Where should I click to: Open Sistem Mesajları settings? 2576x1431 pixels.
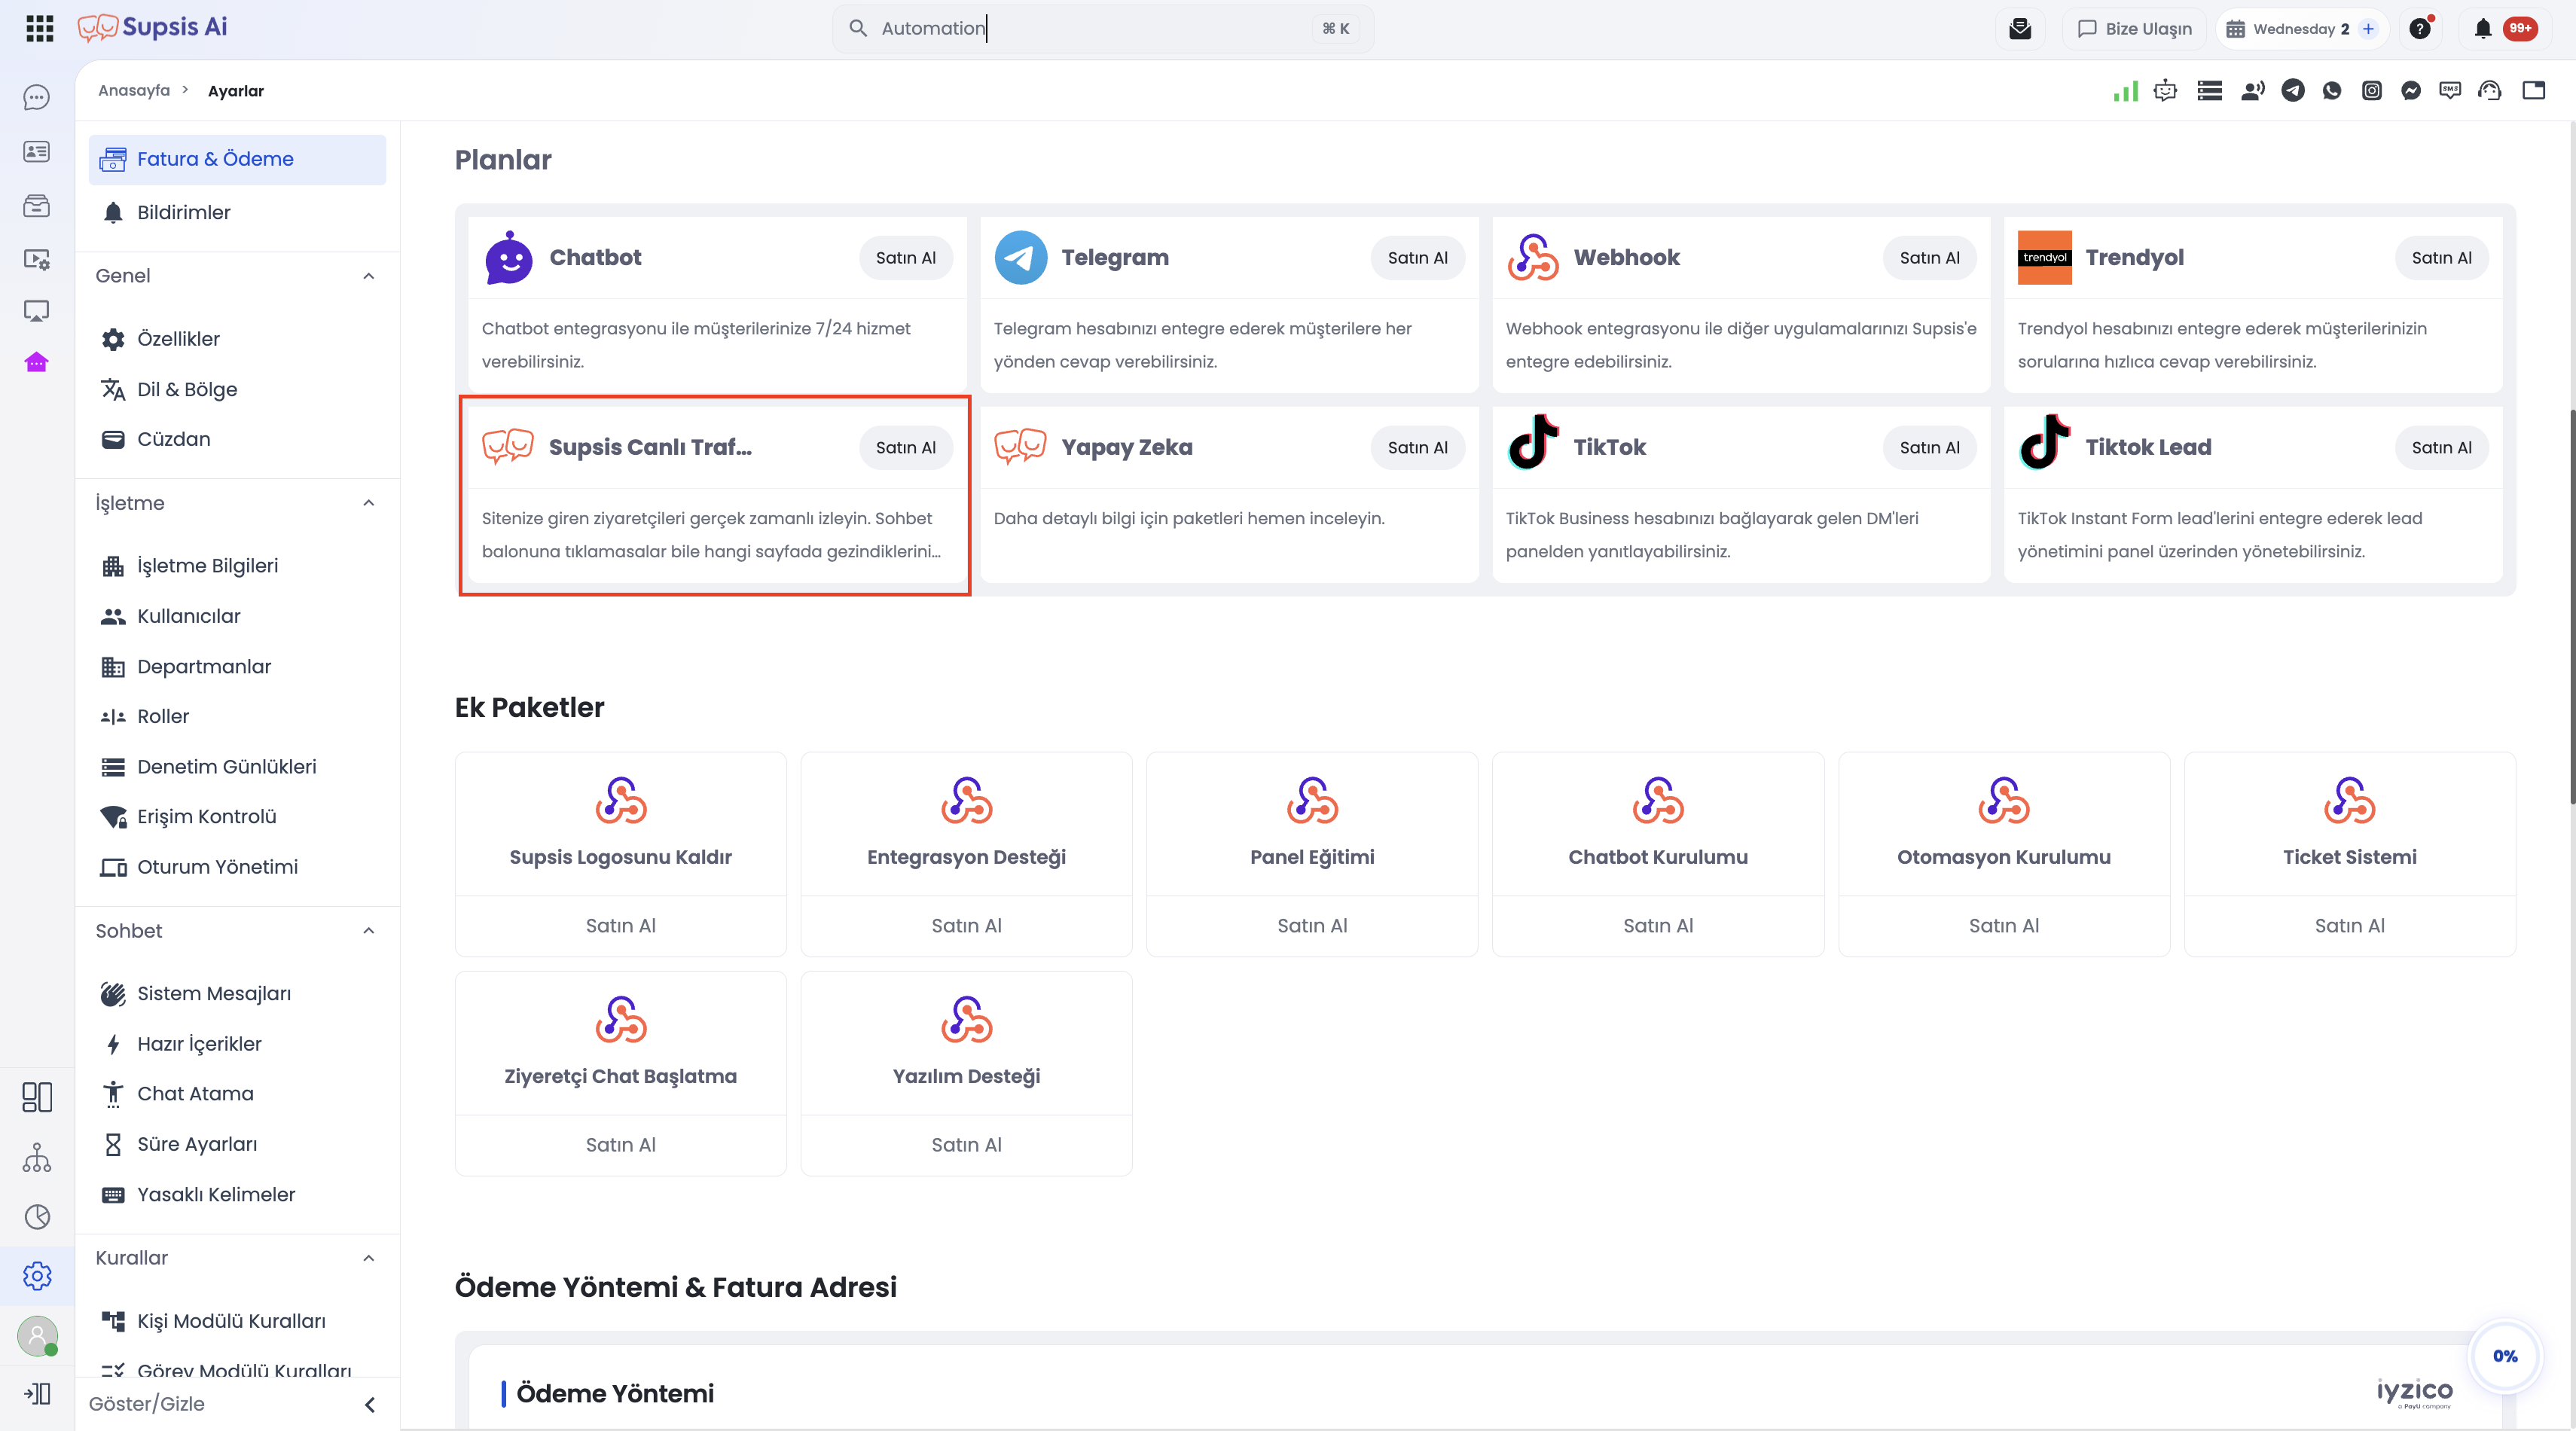click(237, 993)
